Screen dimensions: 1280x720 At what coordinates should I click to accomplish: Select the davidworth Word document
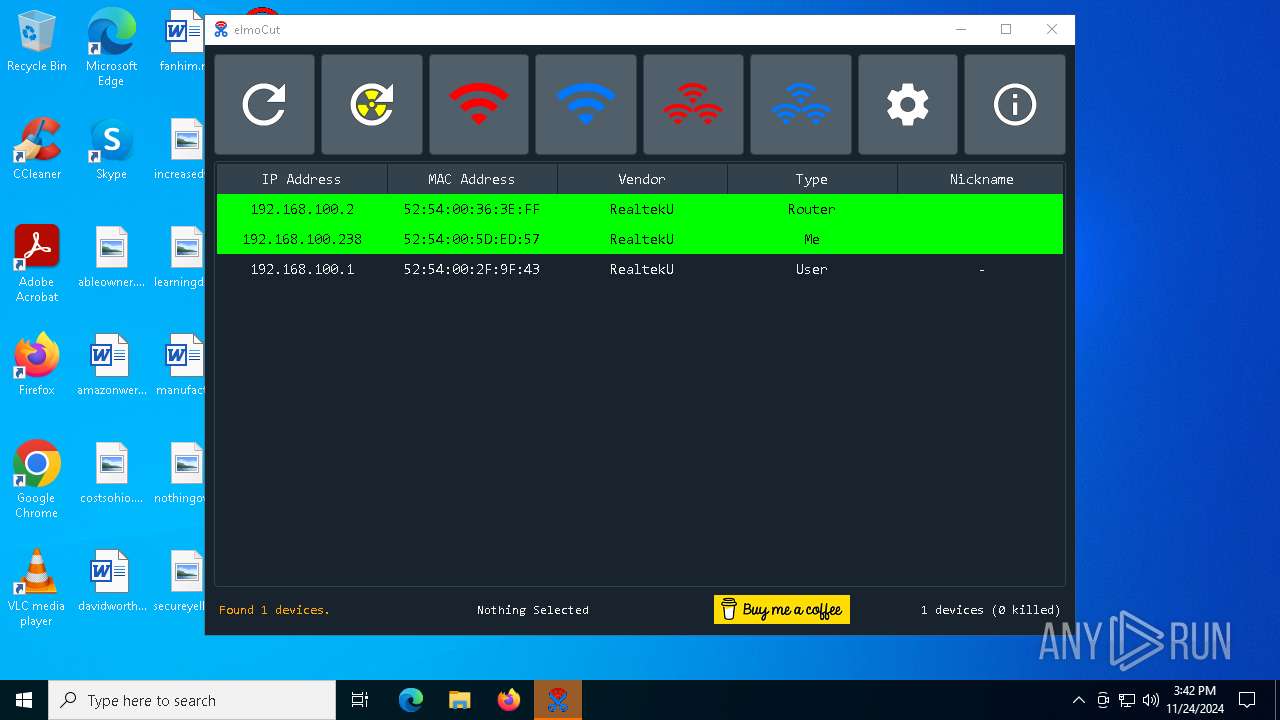111,580
